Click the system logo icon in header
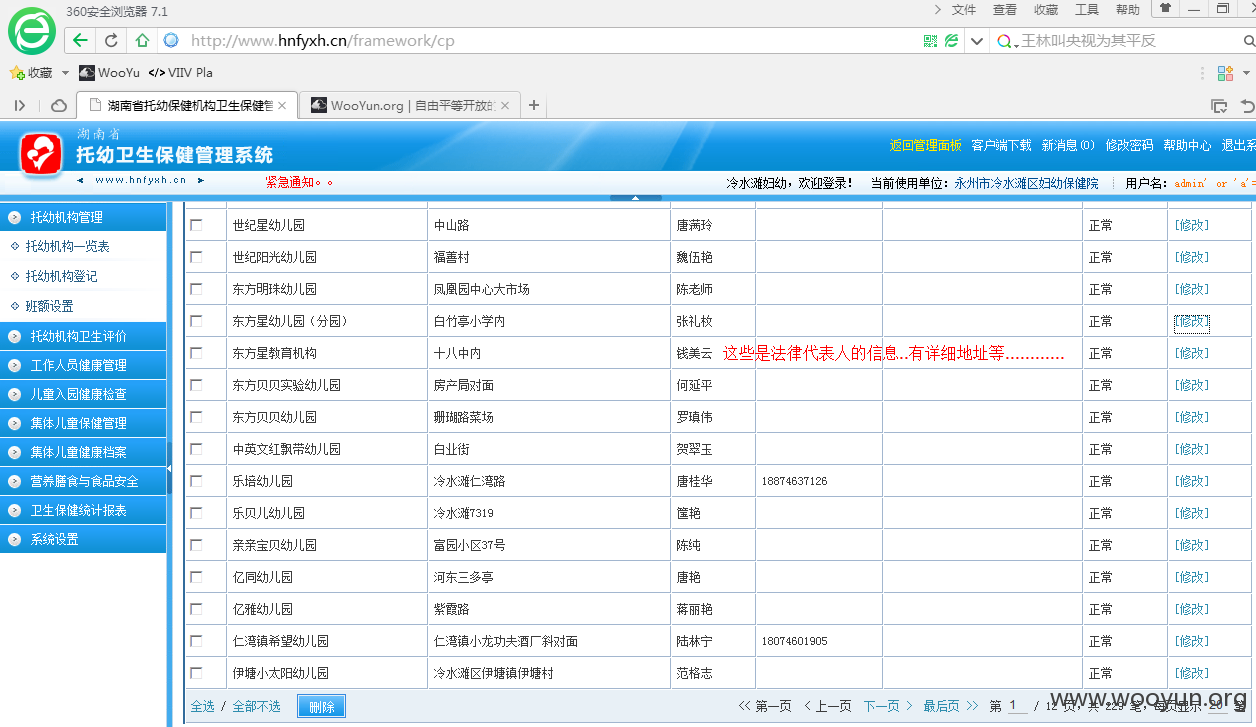The width and height of the screenshot is (1256, 727). [41, 153]
